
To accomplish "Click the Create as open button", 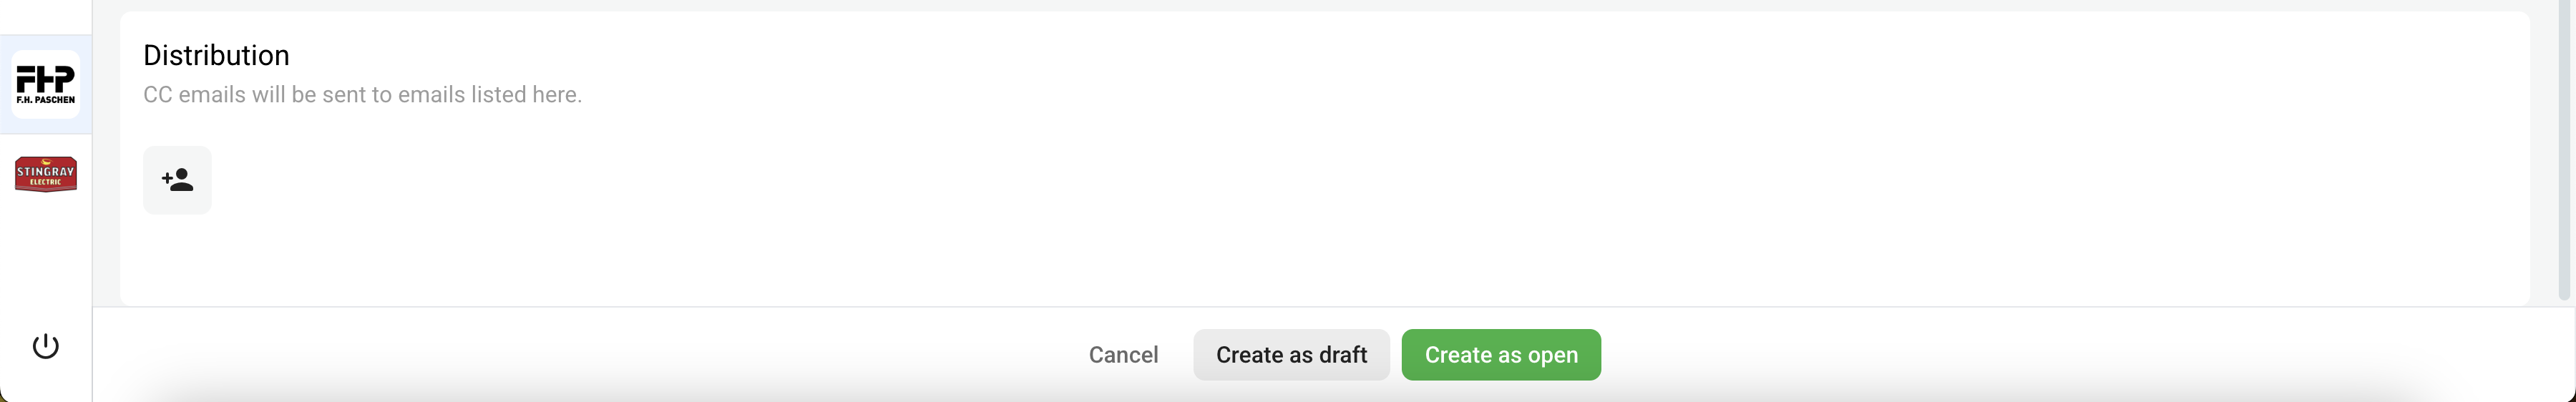I will click(1501, 355).
